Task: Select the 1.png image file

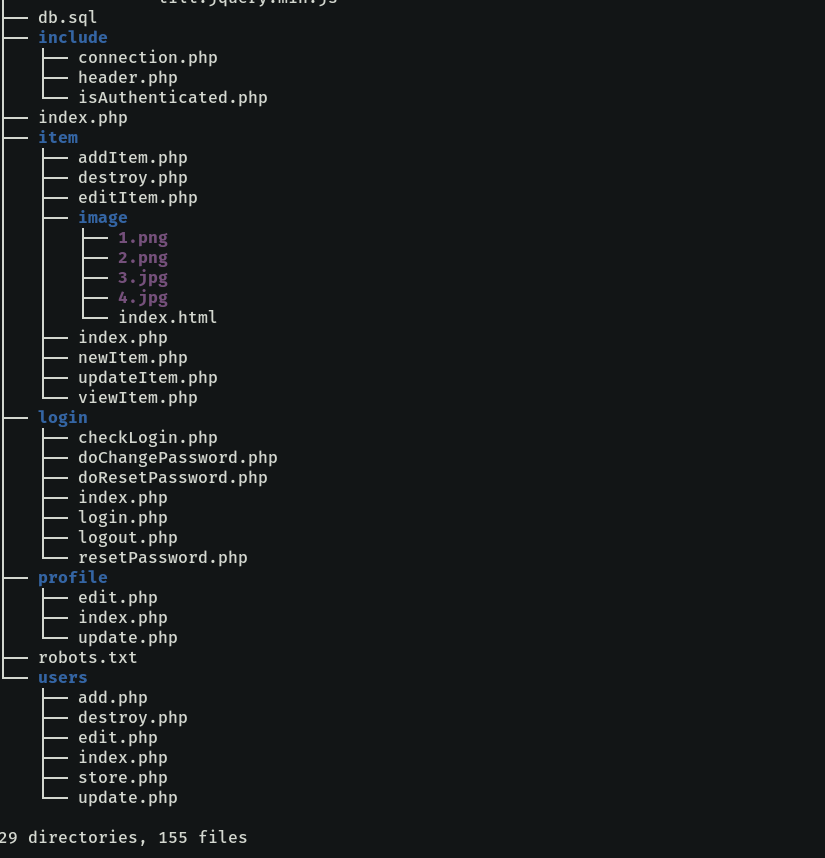Action: [143, 238]
